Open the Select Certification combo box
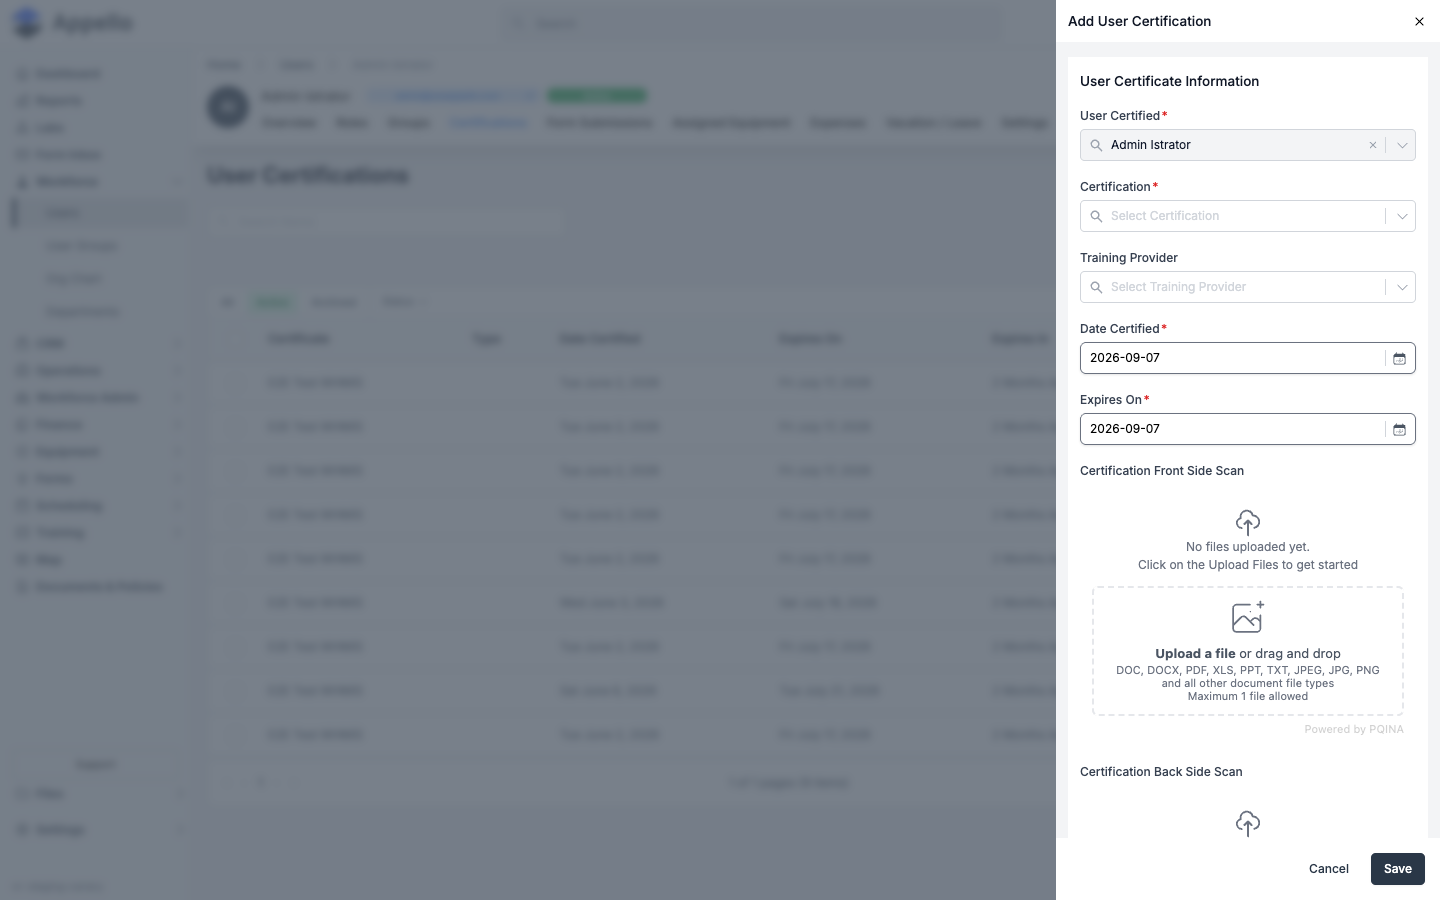 point(1248,216)
